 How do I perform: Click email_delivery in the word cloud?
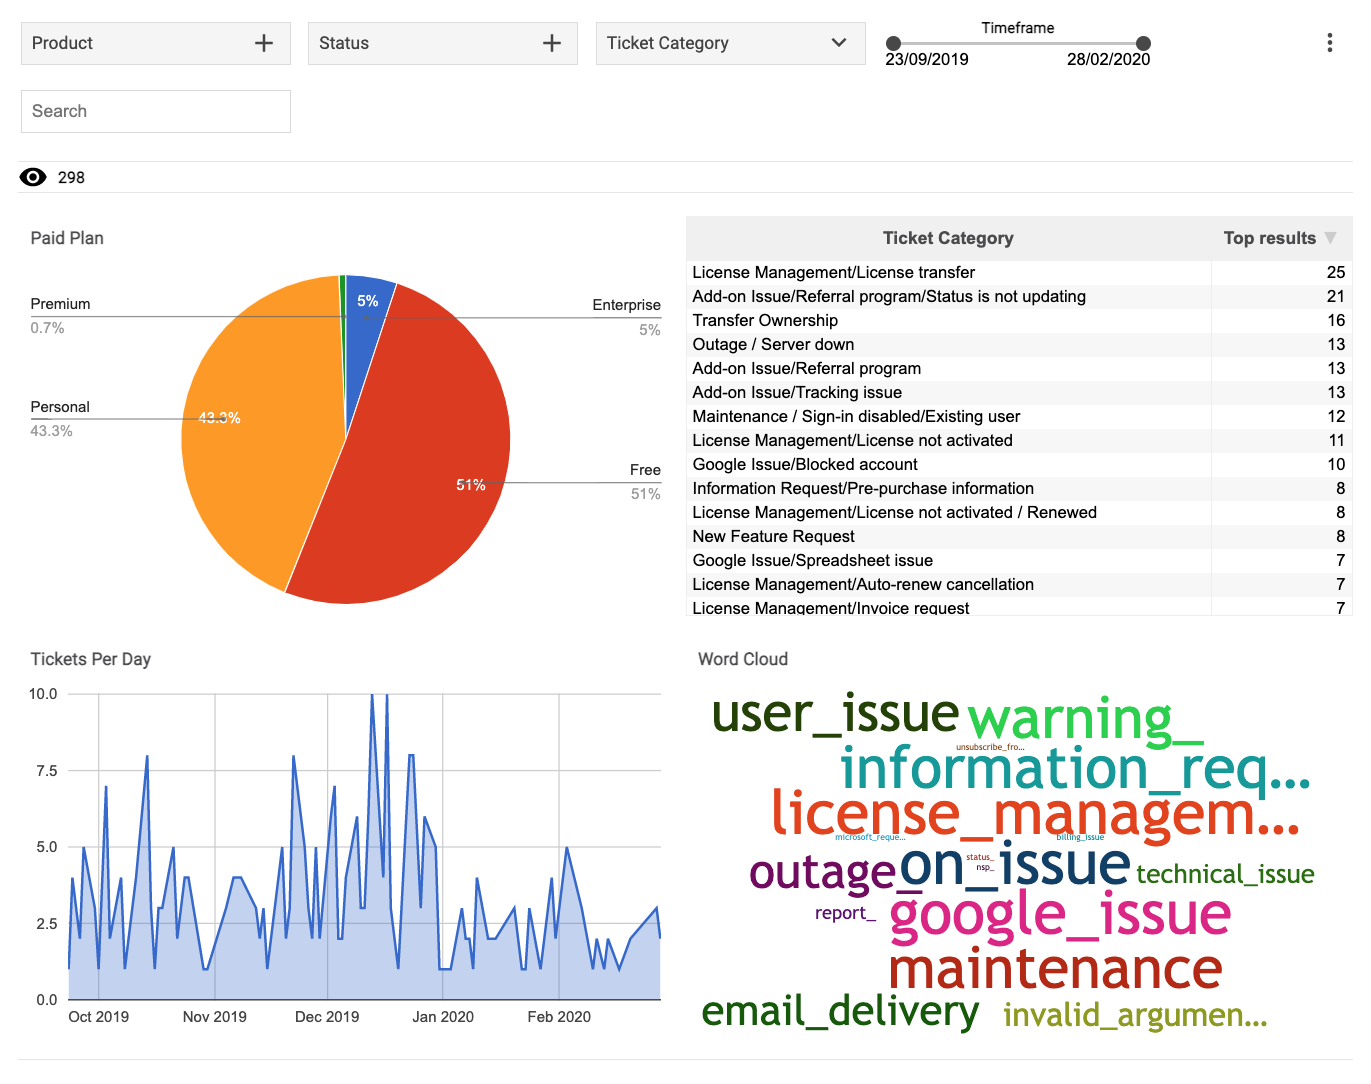tap(840, 1012)
